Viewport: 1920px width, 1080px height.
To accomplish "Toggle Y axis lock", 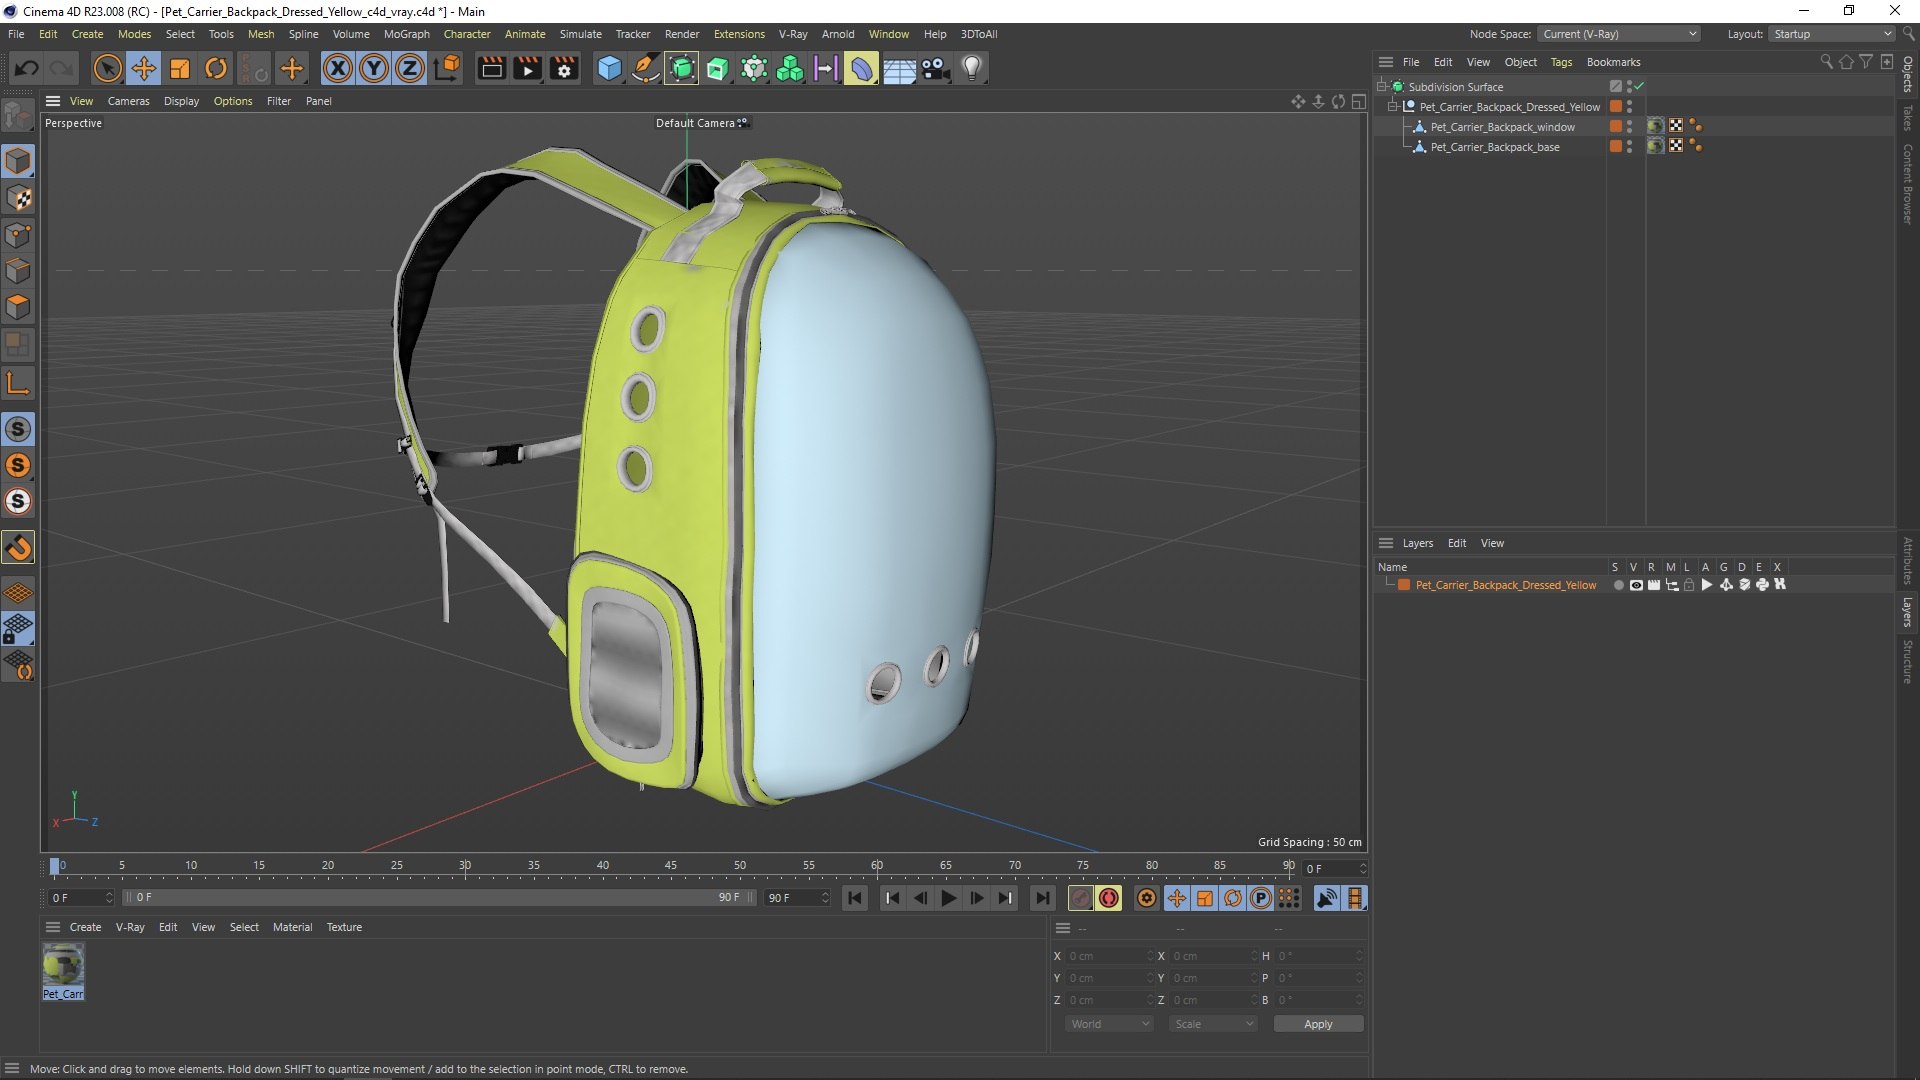I will (x=374, y=68).
